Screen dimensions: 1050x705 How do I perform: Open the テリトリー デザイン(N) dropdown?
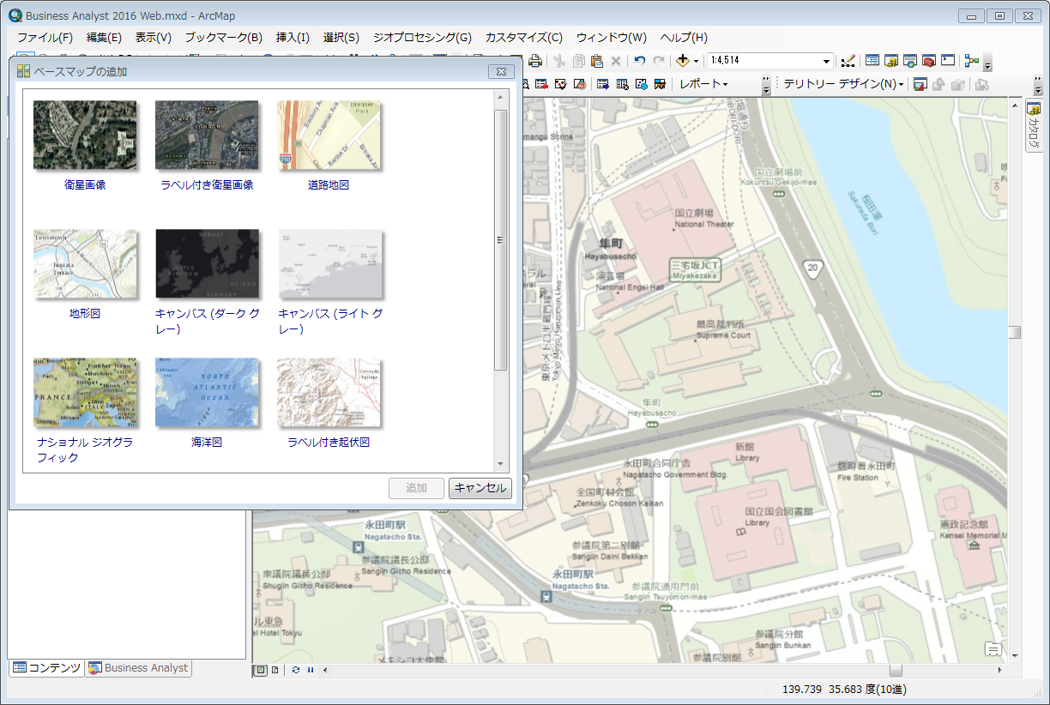click(x=843, y=84)
